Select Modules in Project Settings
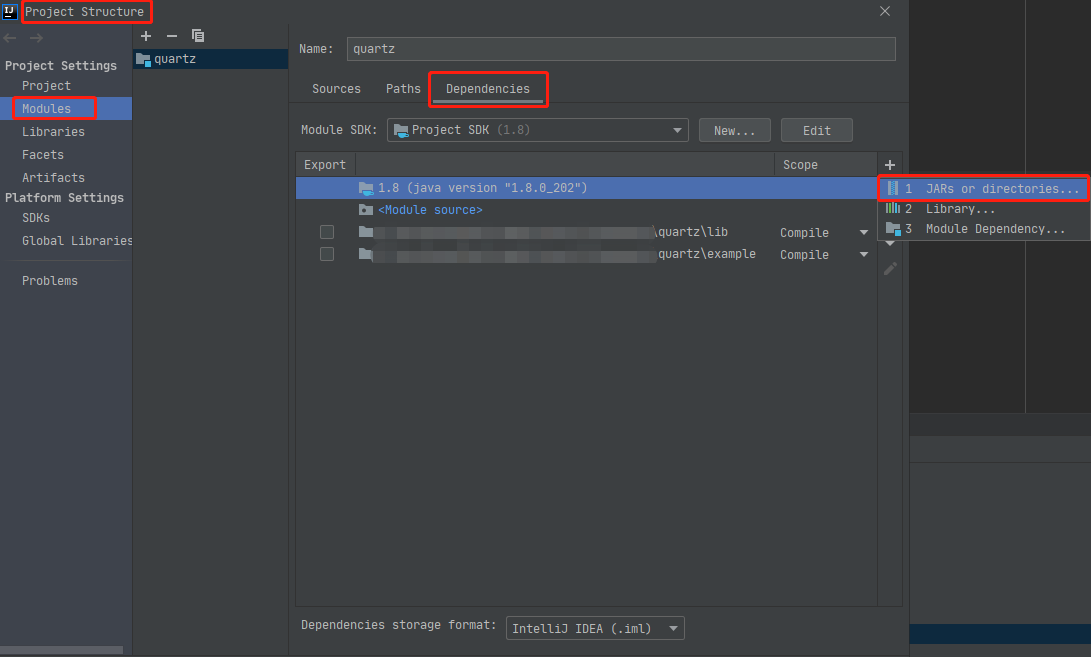 (x=66, y=109)
